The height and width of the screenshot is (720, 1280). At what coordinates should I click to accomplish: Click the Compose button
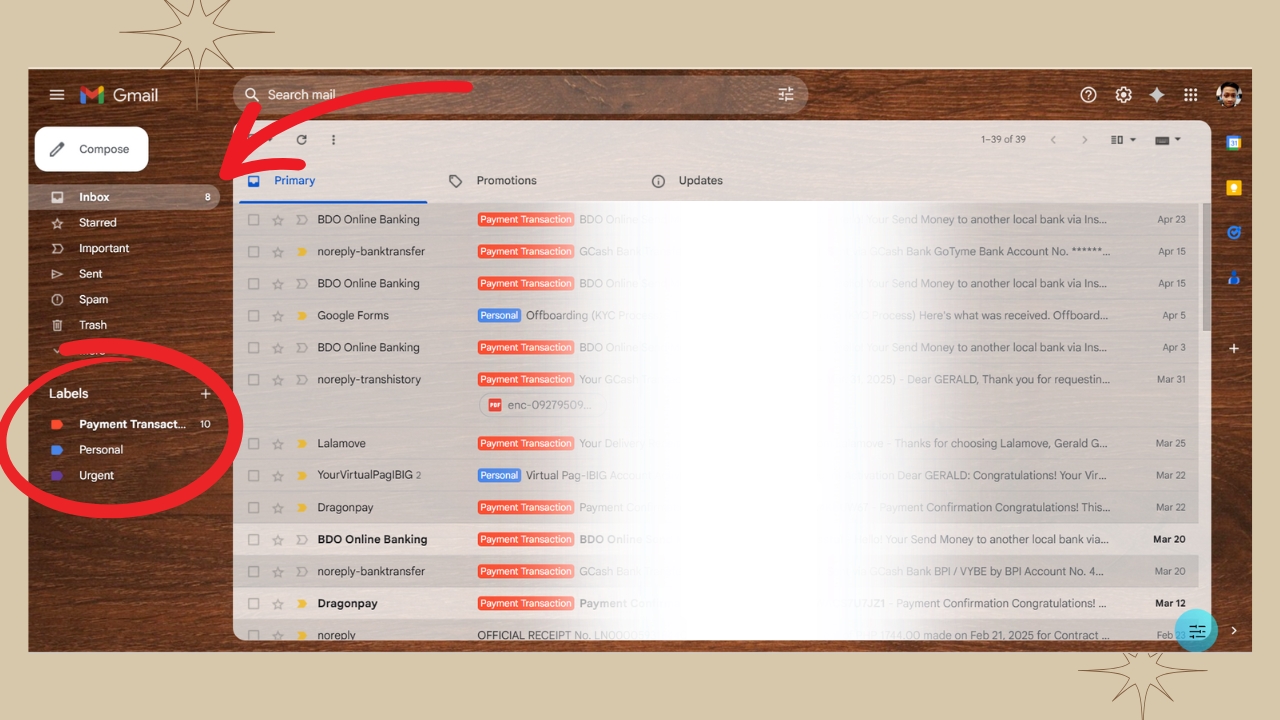92,149
